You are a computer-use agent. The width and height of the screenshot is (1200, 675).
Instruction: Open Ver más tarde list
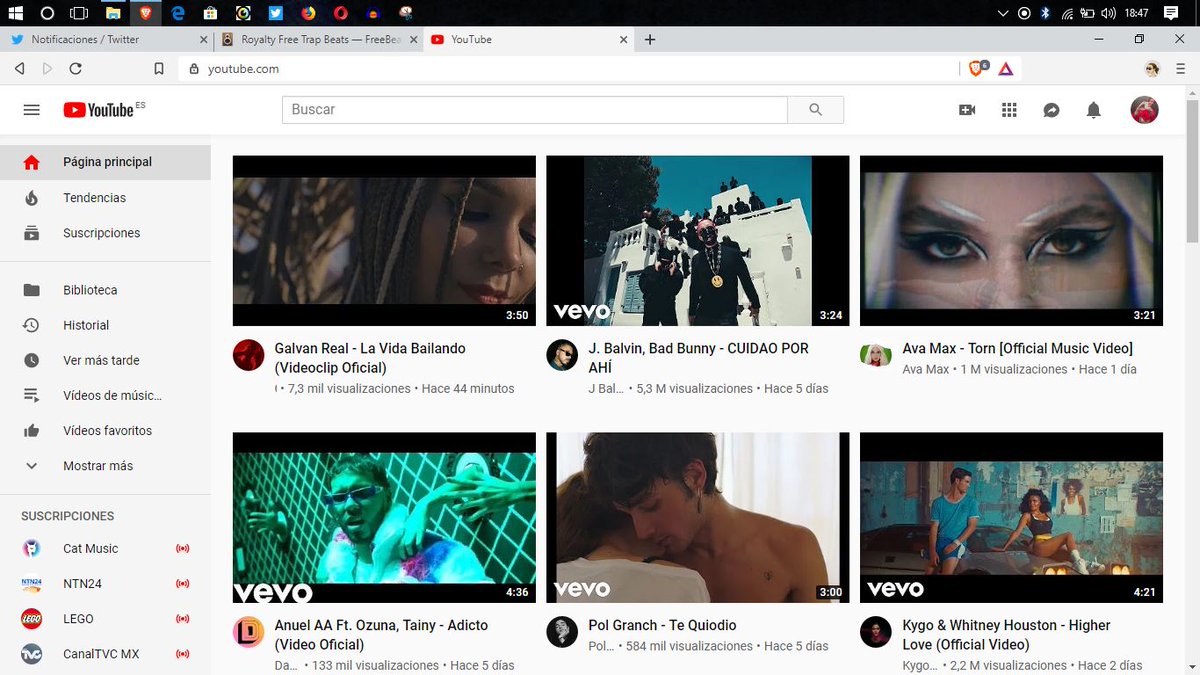pyautogui.click(x=105, y=360)
